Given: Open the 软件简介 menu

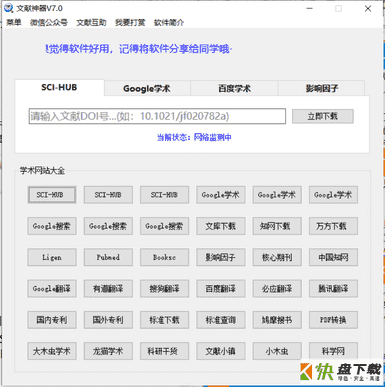Looking at the screenshot, I should click(169, 22).
